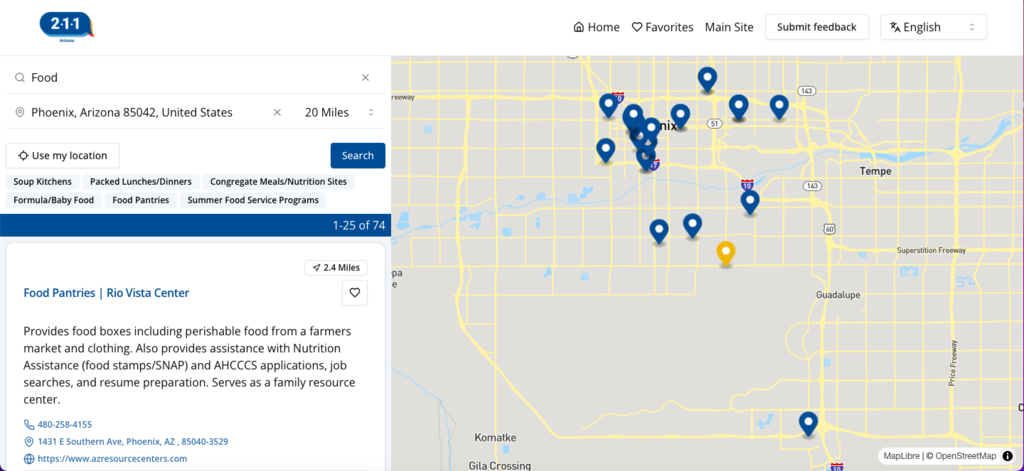Screen dimensions: 1024x471
Task: Open the English language selector
Action: click(933, 27)
